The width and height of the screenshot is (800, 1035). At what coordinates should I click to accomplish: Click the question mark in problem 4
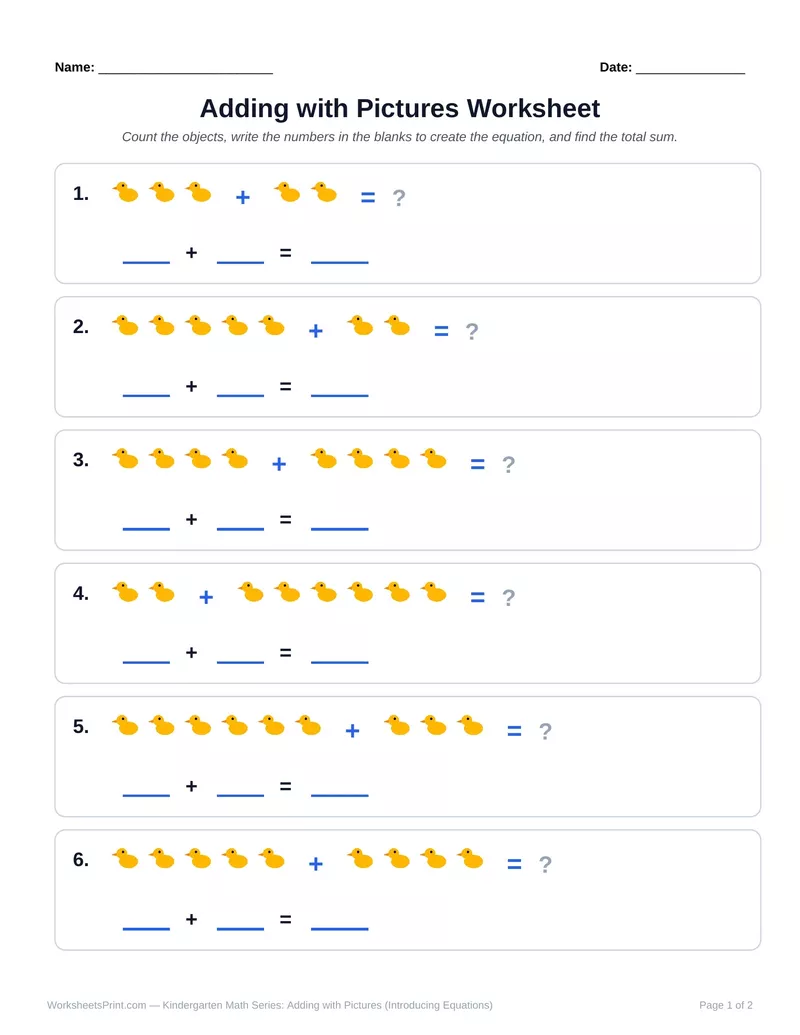pyautogui.click(x=508, y=597)
